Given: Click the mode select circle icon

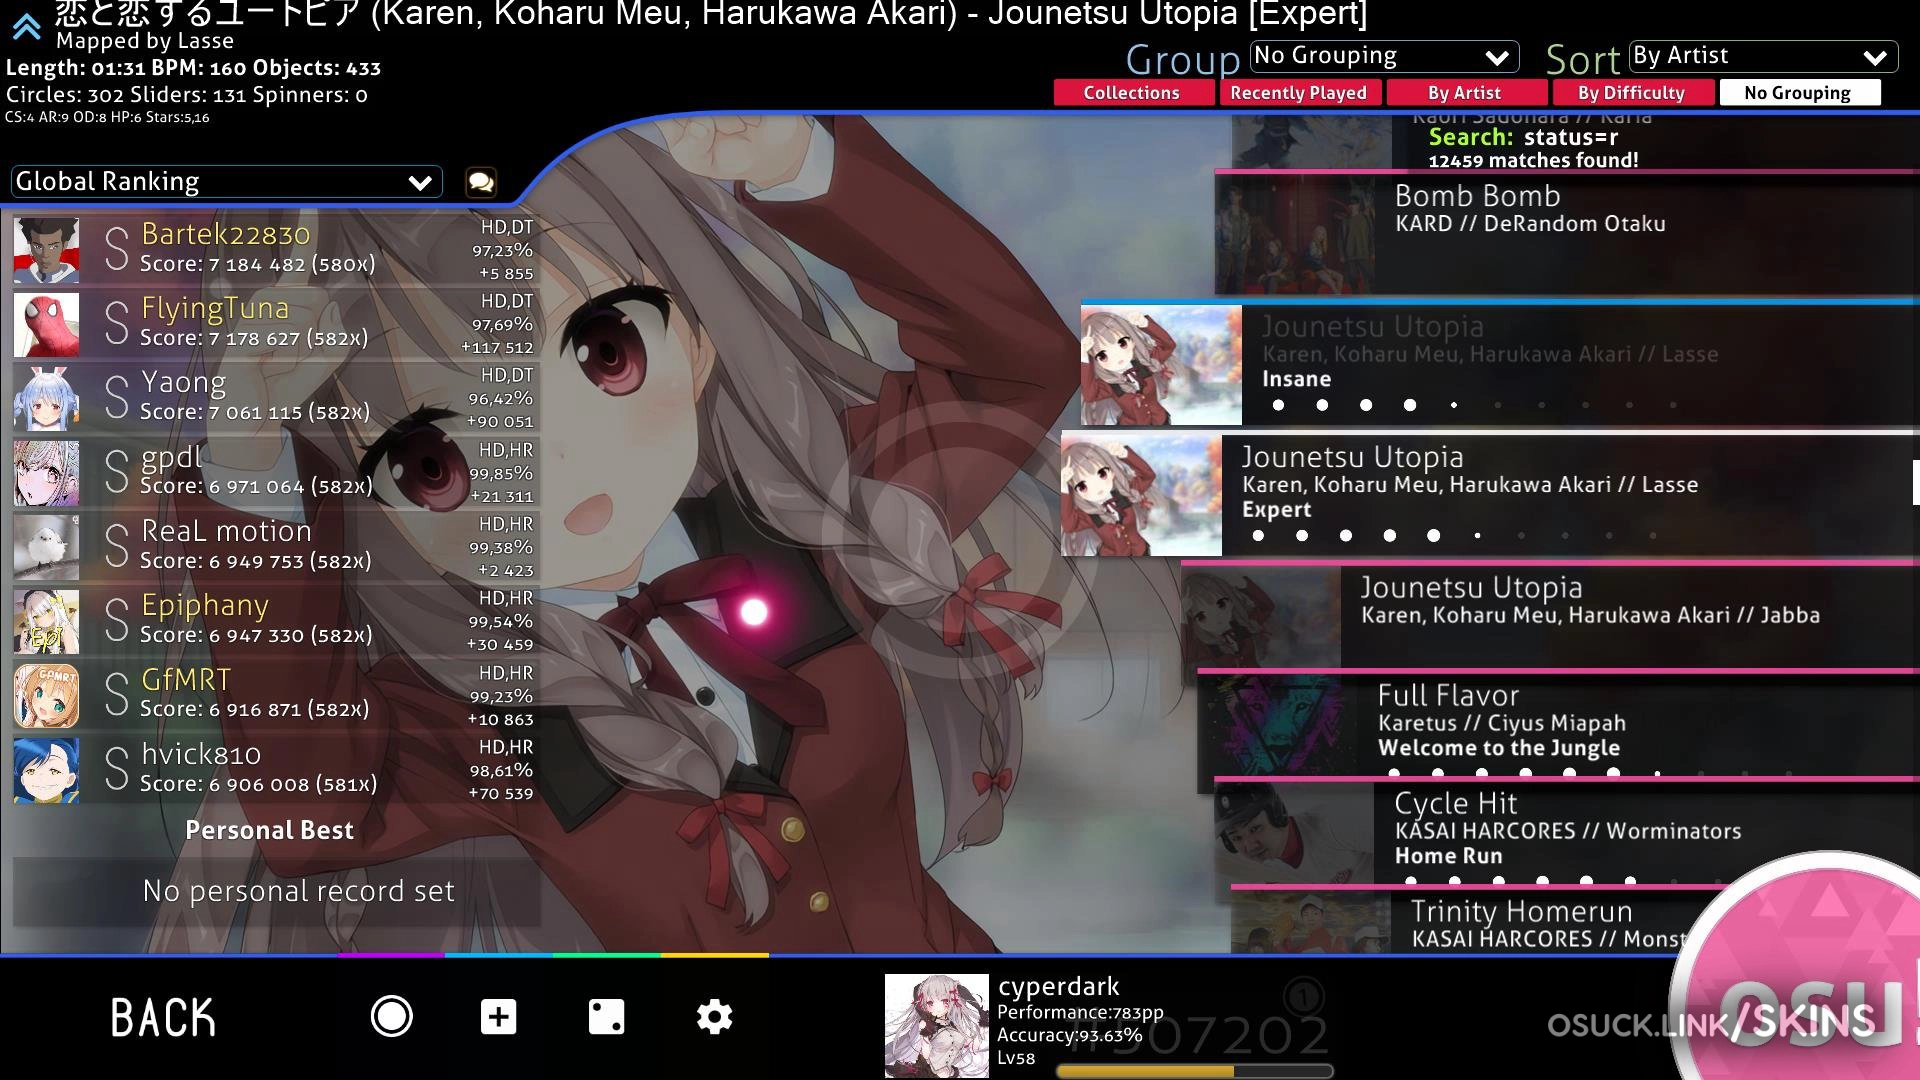Looking at the screenshot, I should (391, 1016).
